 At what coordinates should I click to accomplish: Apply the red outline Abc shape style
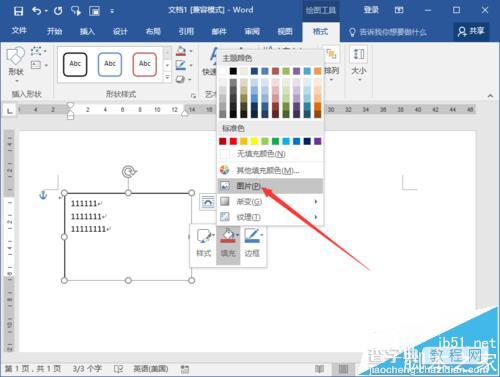point(145,64)
